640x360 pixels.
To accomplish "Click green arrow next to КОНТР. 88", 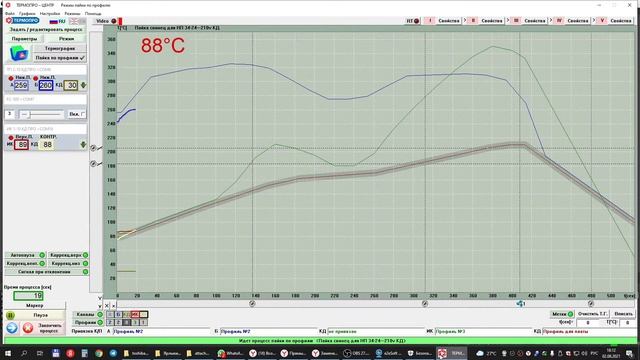I will pos(83,144).
